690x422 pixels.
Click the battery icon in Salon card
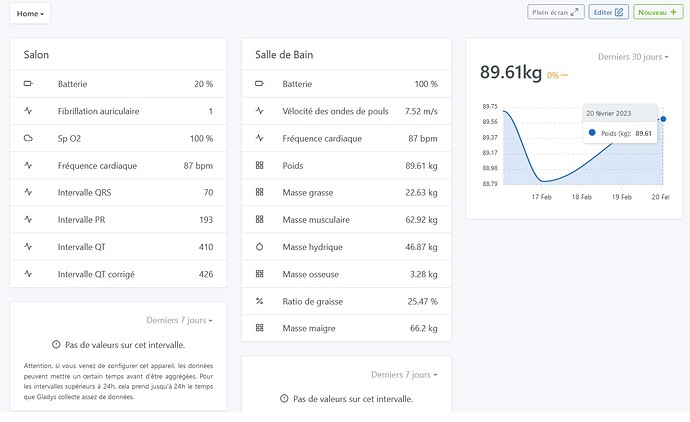(28, 84)
